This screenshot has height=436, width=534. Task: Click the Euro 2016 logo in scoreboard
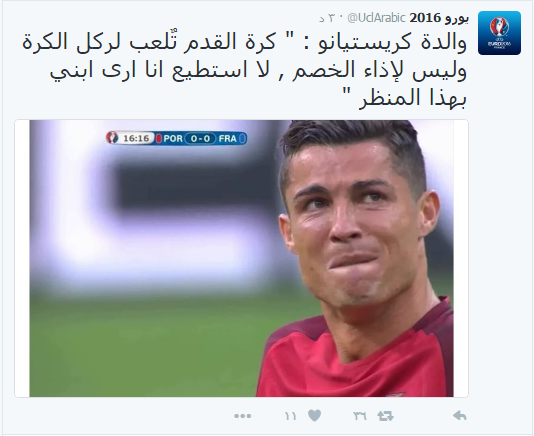[112, 138]
